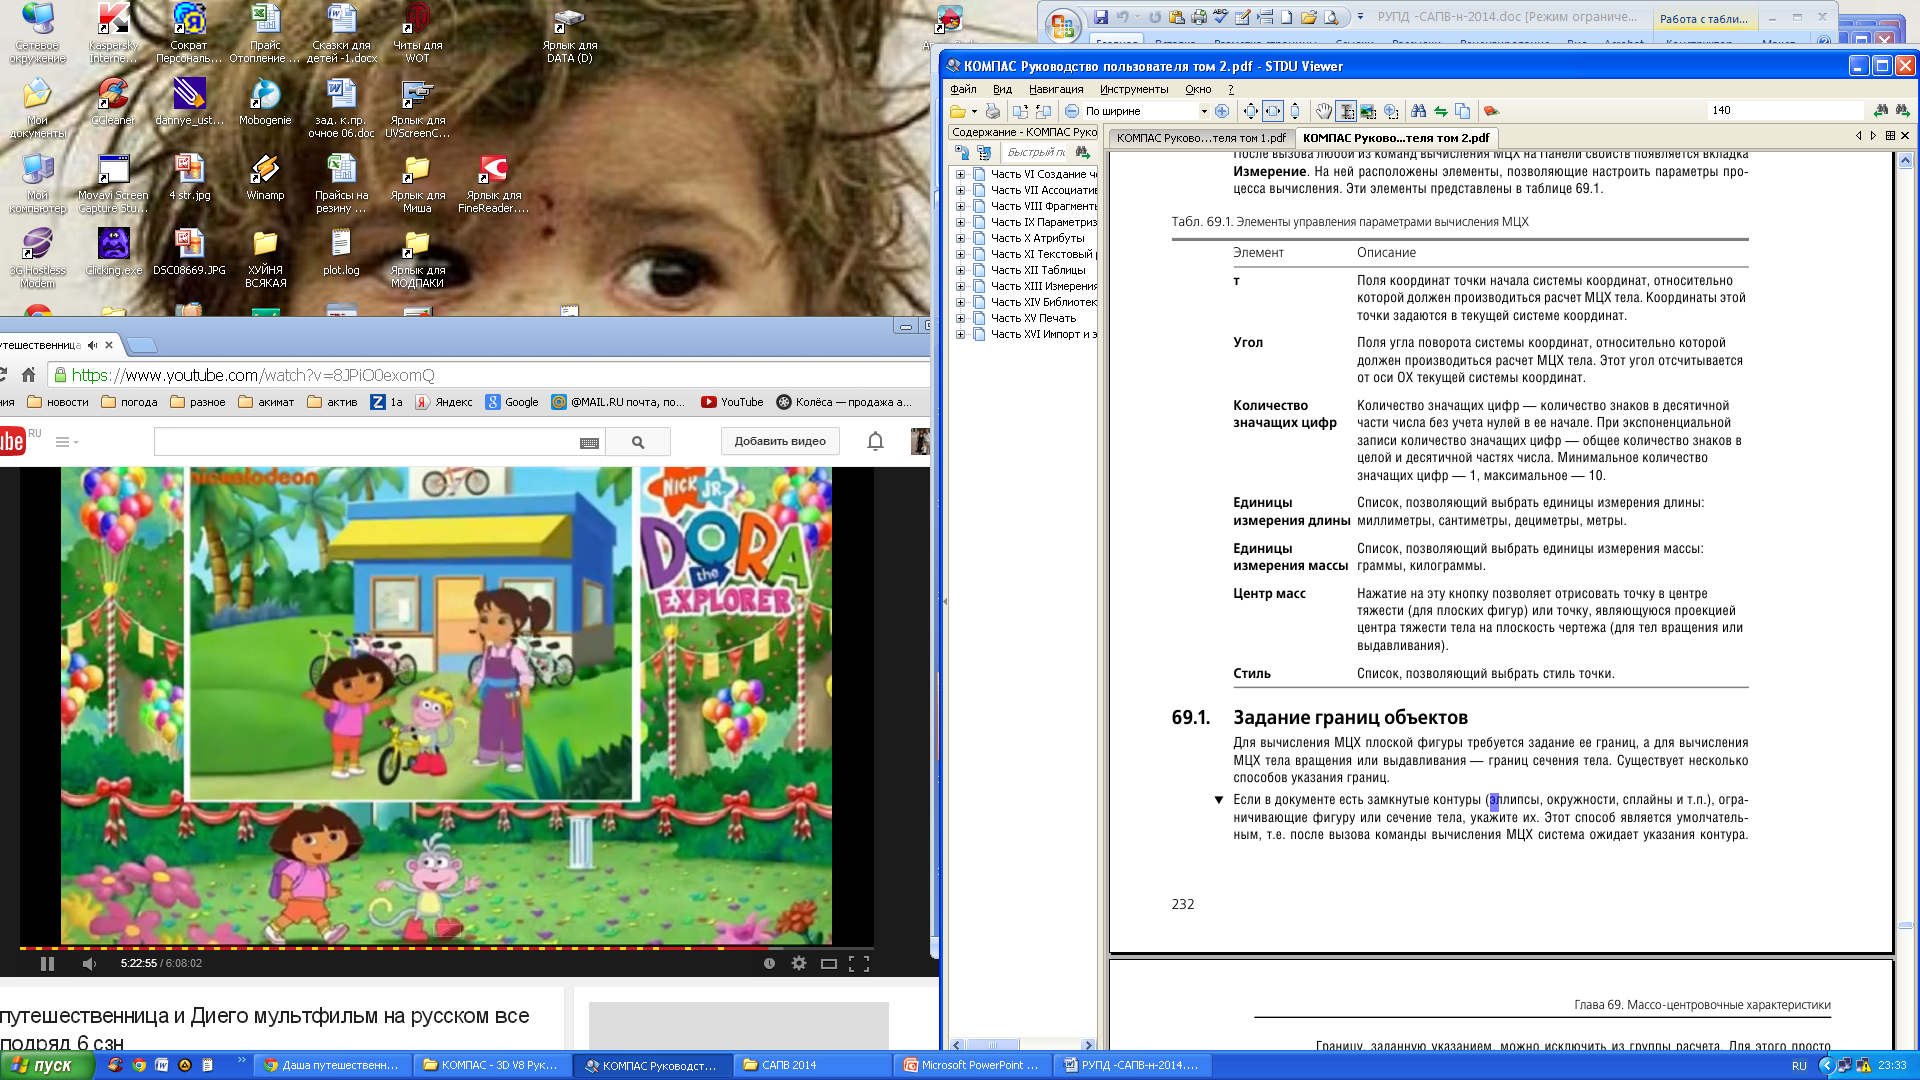This screenshot has width=1920, height=1080.
Task: Open the Google bookmark
Action: (512, 402)
